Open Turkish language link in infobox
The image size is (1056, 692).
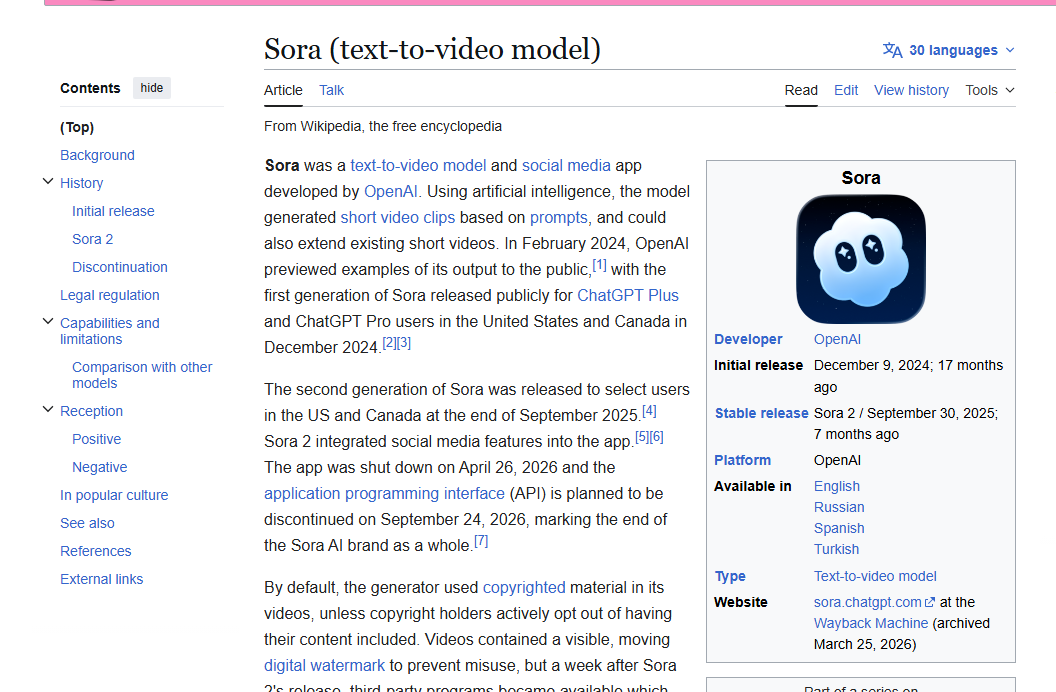[x=836, y=549]
